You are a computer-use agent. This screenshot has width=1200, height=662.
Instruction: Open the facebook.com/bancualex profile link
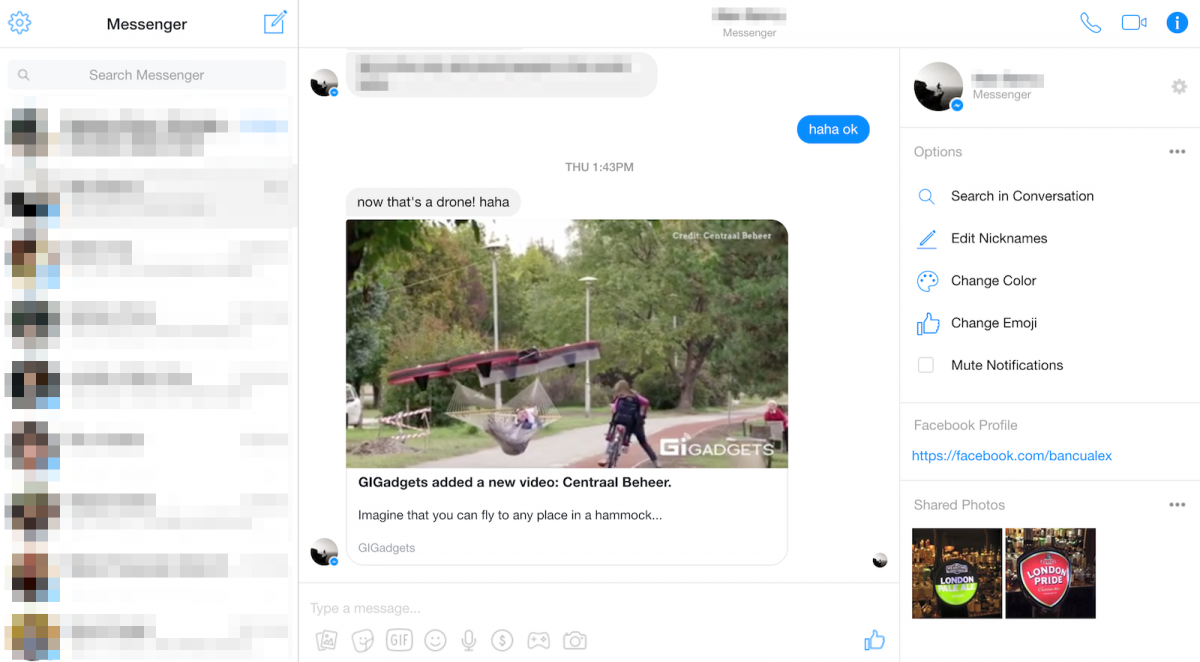(1011, 455)
